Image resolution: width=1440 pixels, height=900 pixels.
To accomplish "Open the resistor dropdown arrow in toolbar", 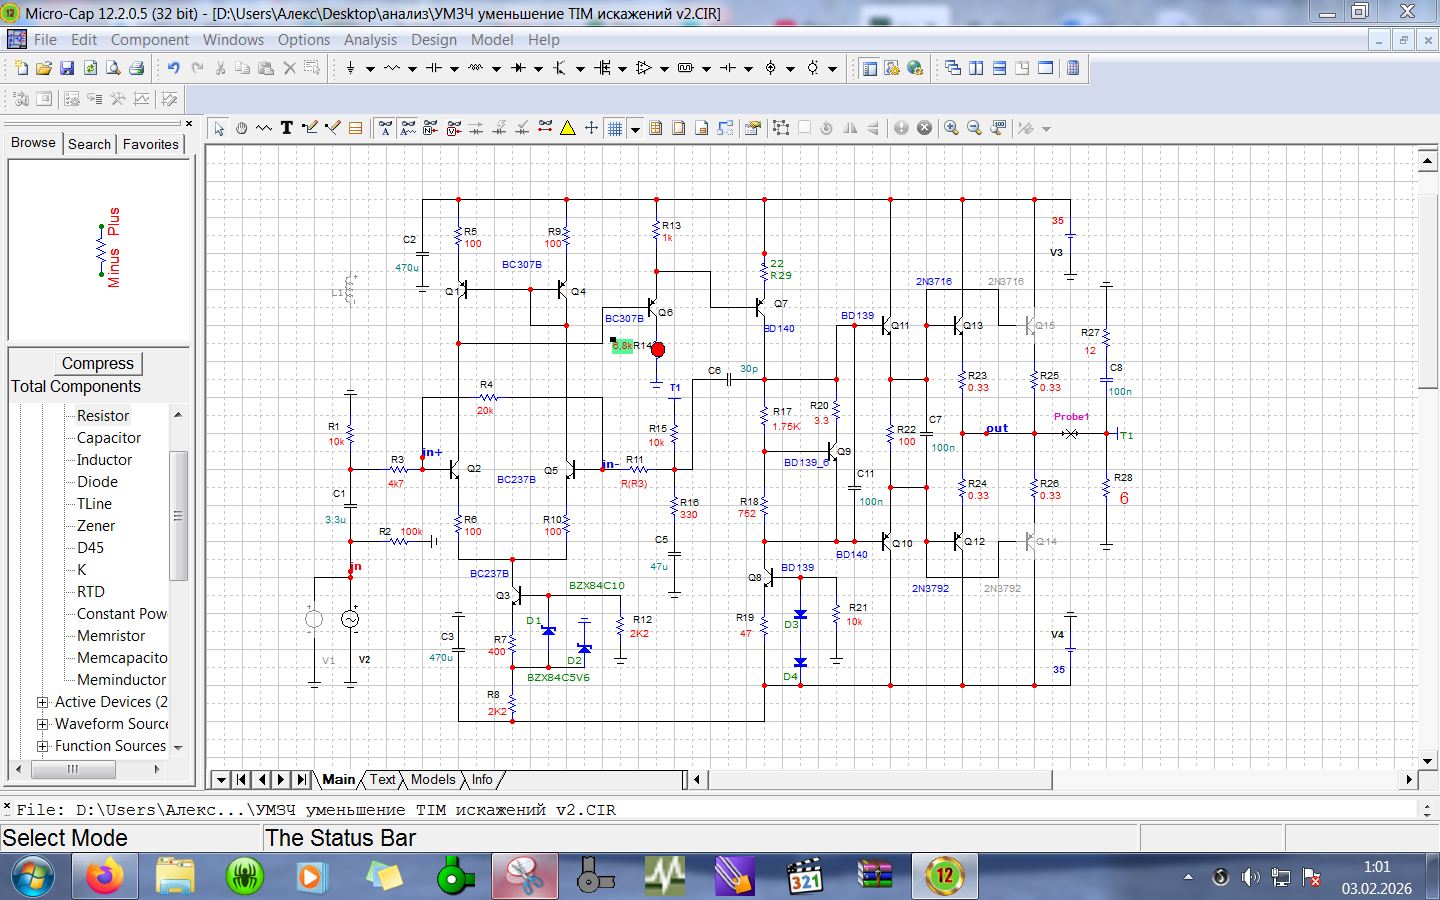I will (412, 69).
